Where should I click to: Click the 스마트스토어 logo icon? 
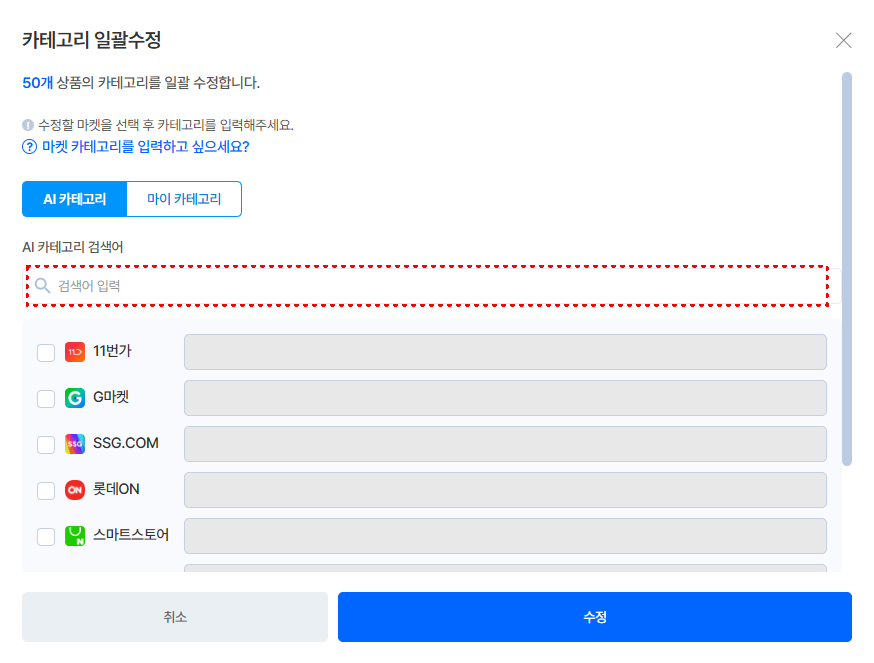click(75, 536)
